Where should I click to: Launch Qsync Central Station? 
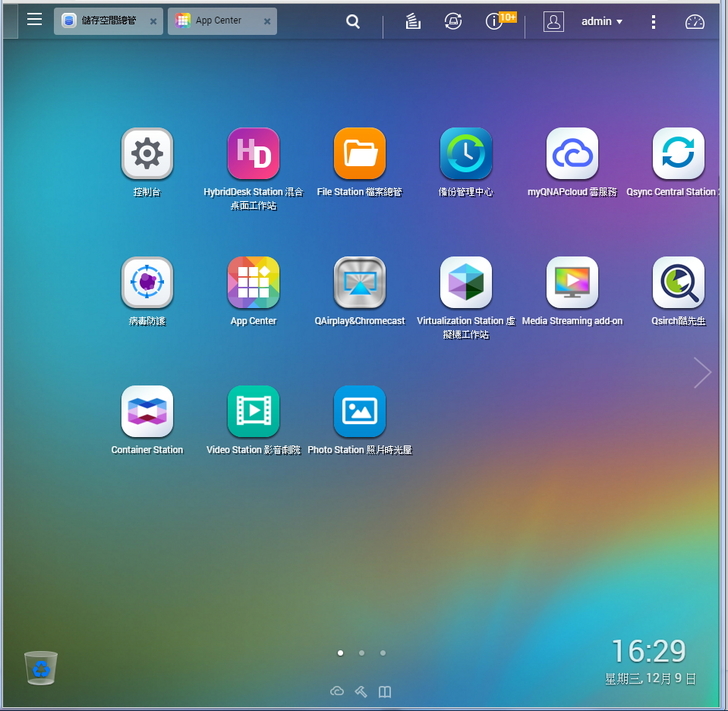coord(678,153)
